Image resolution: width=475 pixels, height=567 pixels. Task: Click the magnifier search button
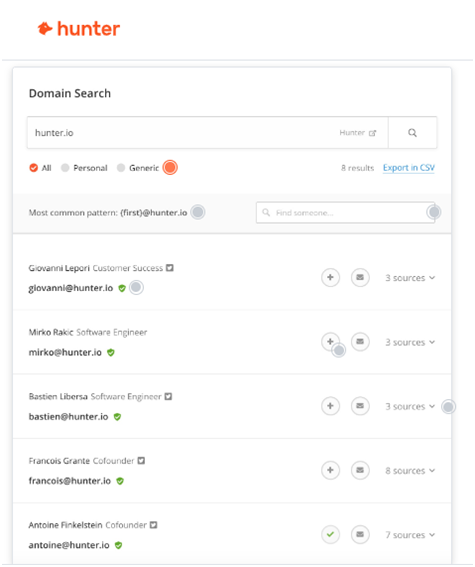(412, 133)
